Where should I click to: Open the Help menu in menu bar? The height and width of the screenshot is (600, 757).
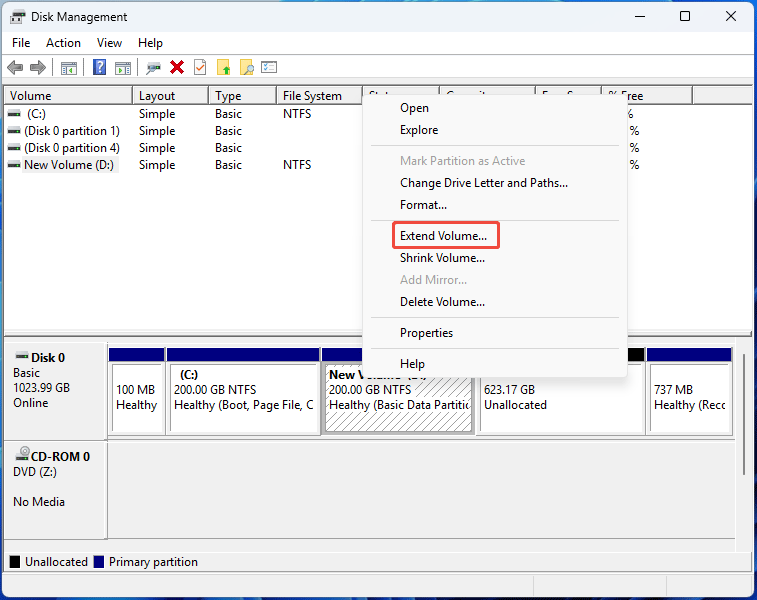pos(150,43)
